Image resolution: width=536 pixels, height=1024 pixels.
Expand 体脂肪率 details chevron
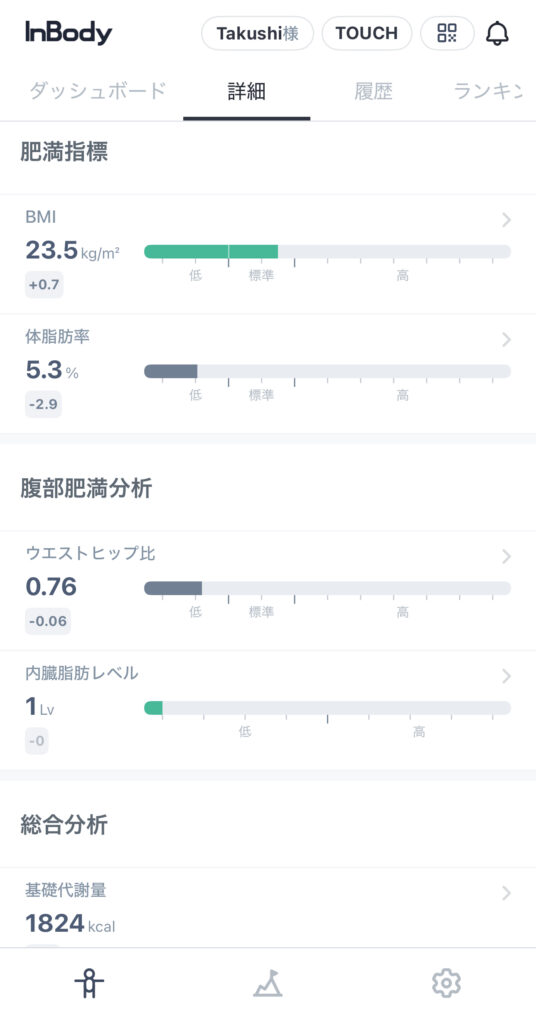pyautogui.click(x=507, y=340)
